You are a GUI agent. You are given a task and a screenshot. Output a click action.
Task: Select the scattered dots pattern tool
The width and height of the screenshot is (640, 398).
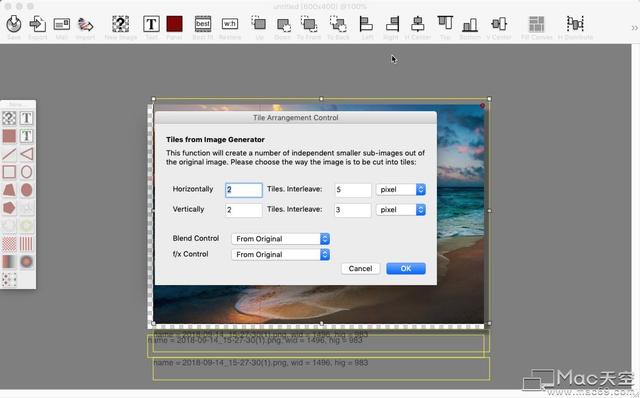point(9,280)
